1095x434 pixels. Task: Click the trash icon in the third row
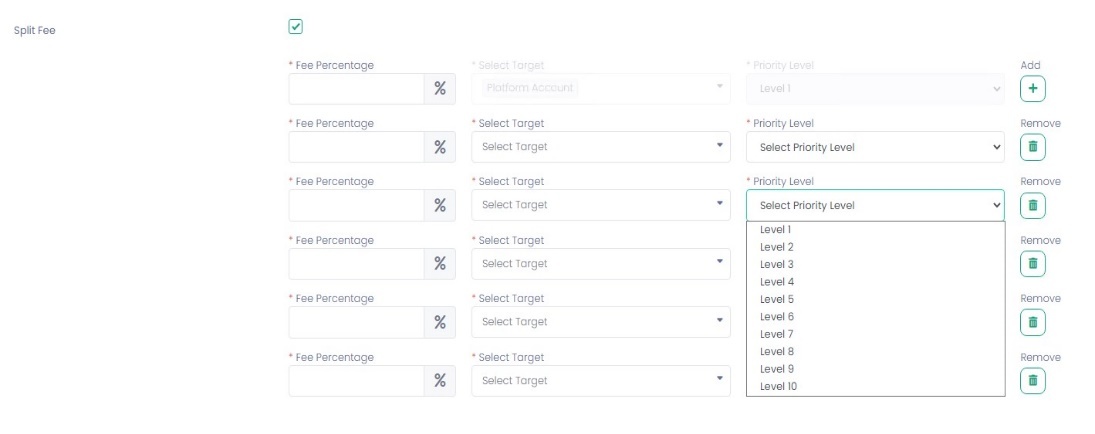click(1032, 205)
